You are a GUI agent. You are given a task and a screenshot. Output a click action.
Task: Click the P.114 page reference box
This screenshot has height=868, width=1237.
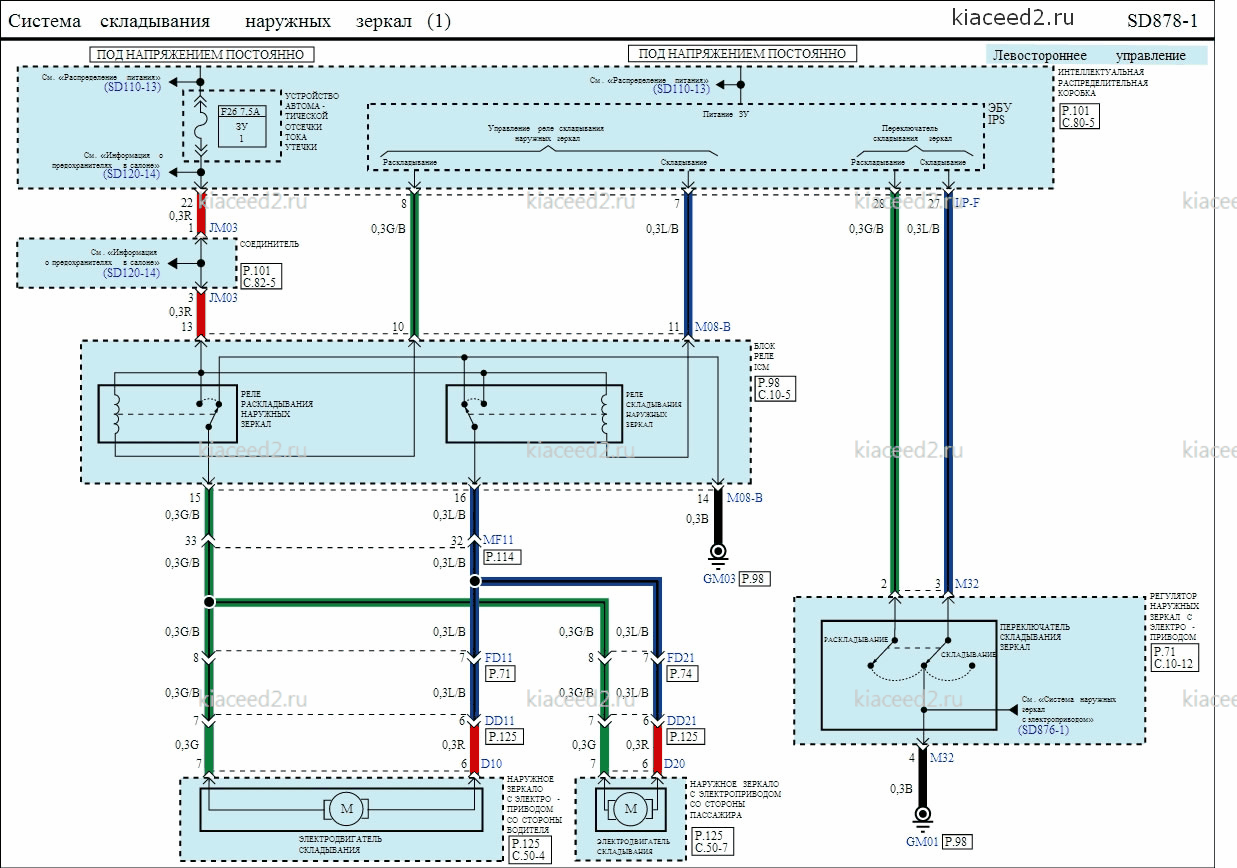click(x=502, y=557)
